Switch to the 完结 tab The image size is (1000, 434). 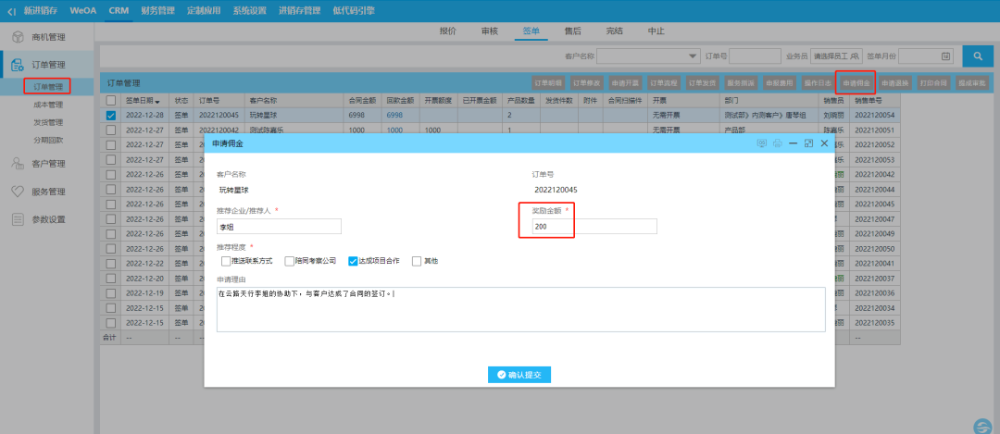[614, 31]
